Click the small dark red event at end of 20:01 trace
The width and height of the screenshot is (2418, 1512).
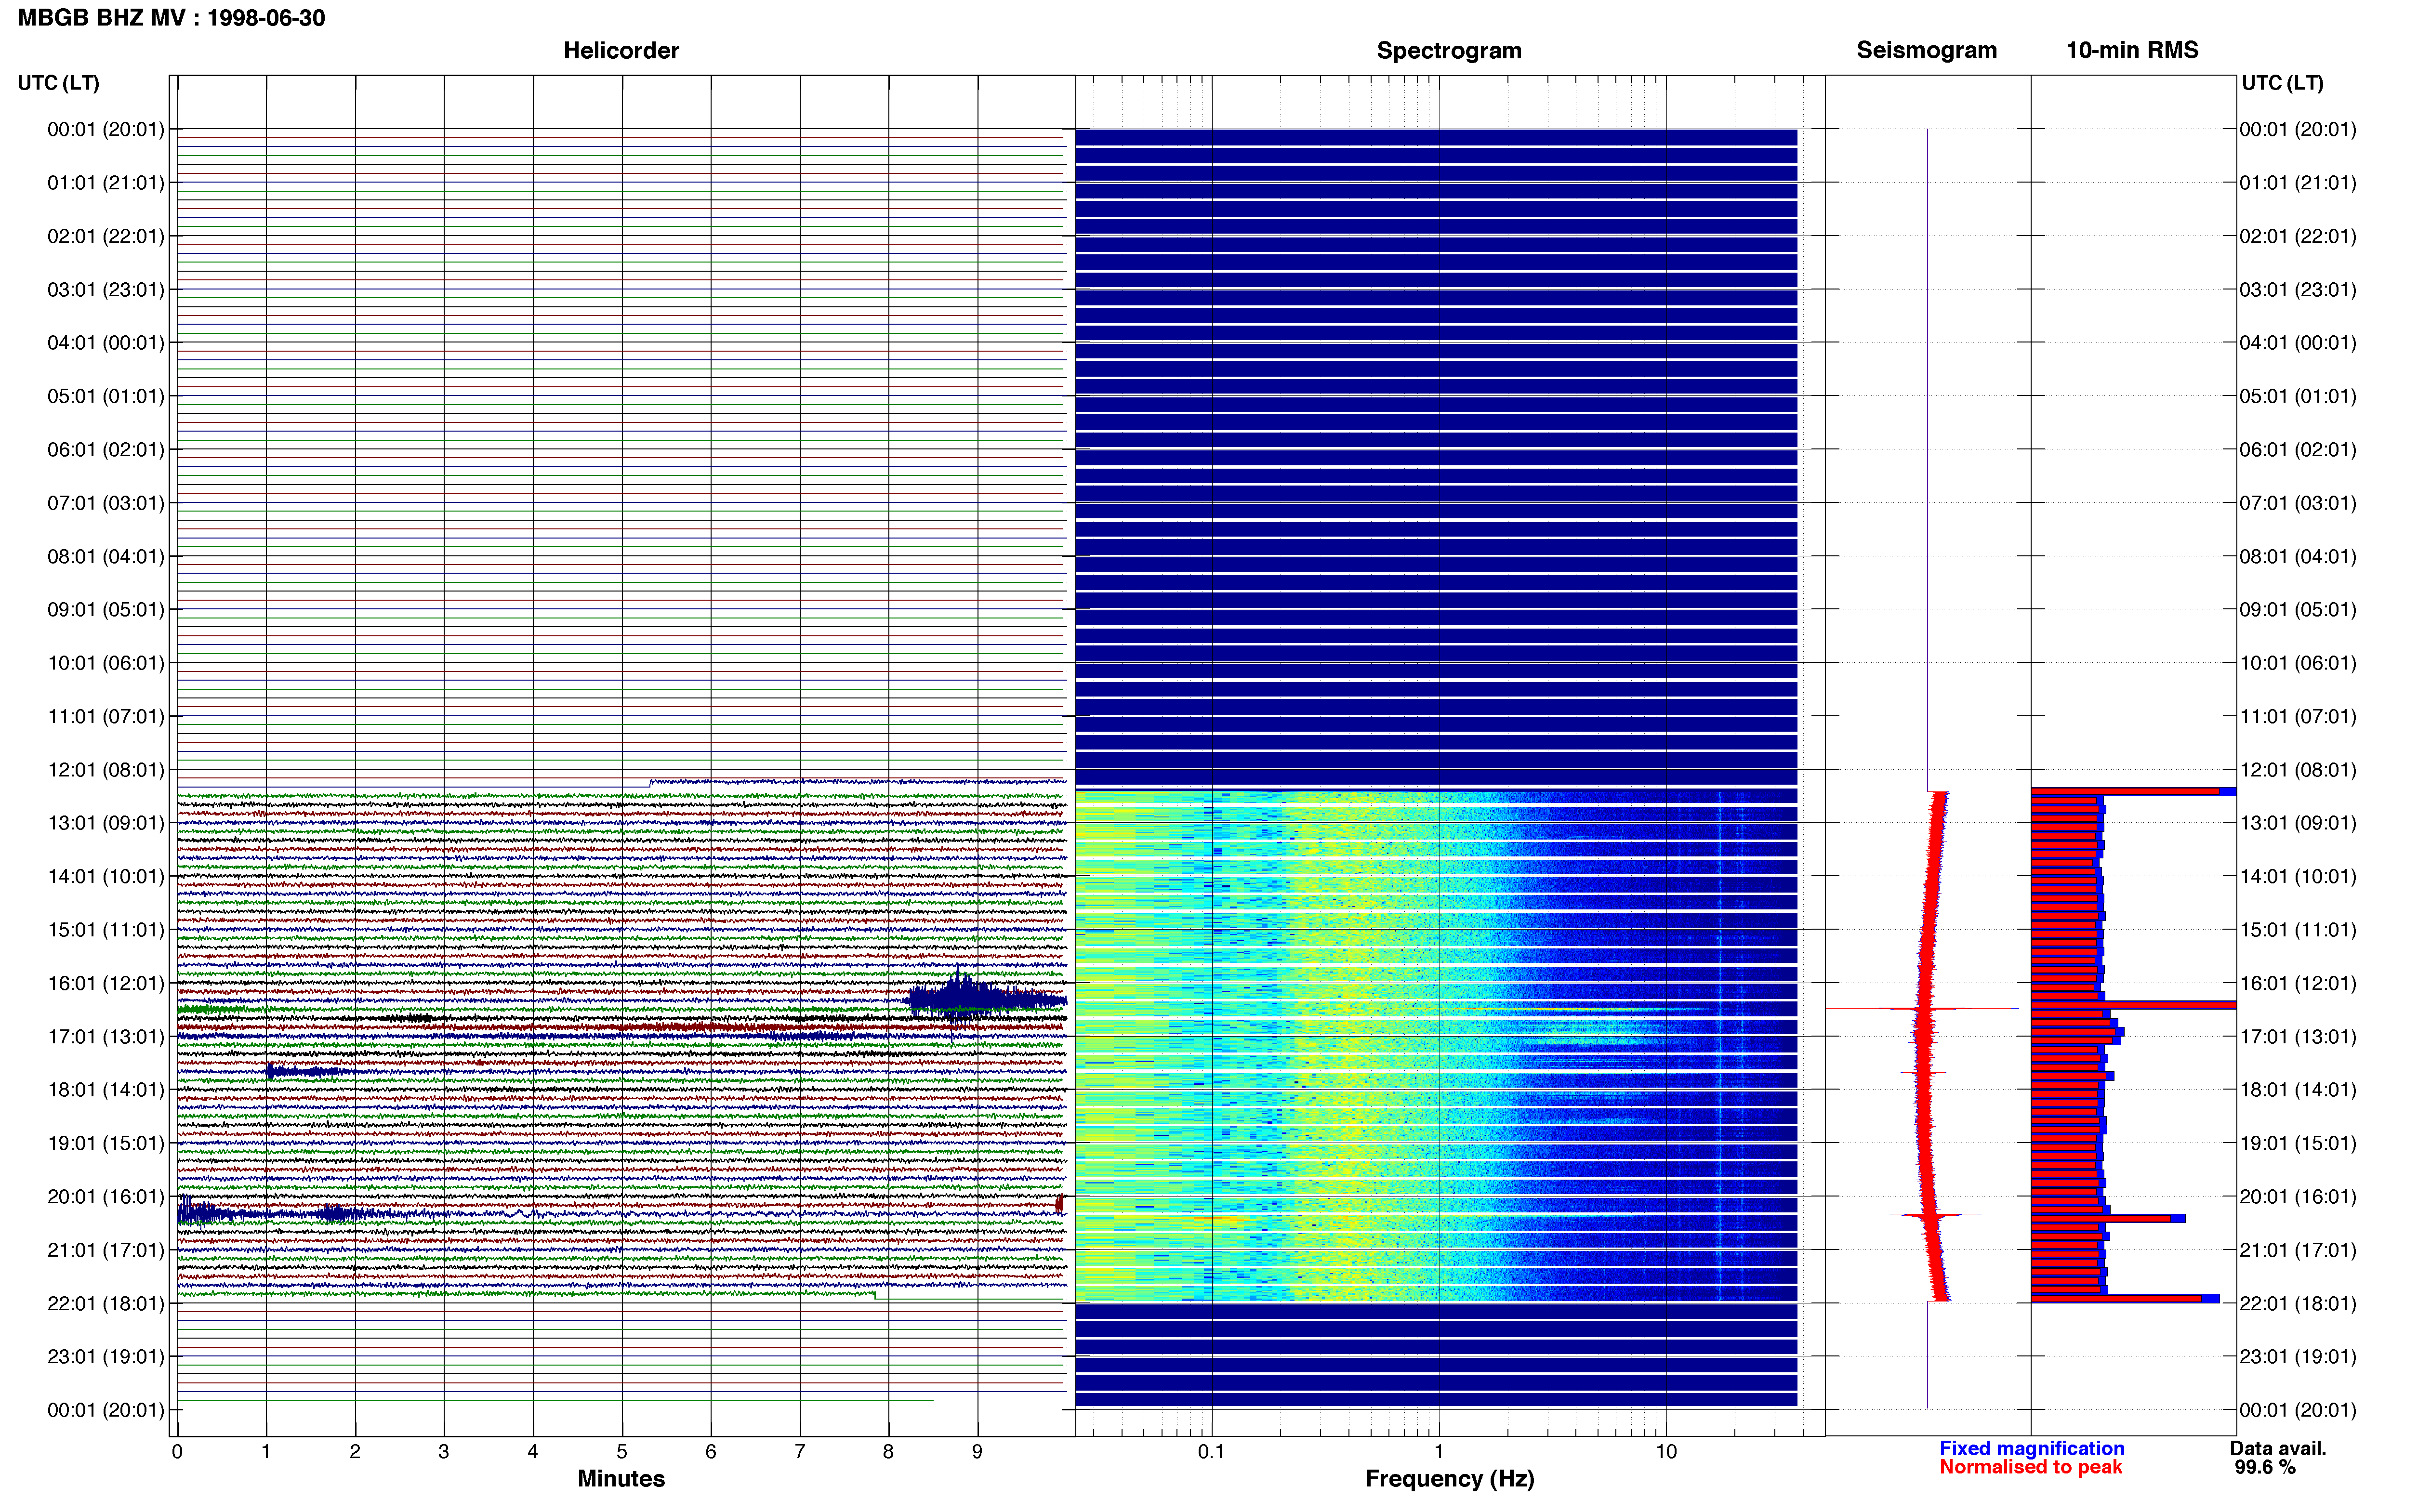[x=1059, y=1204]
